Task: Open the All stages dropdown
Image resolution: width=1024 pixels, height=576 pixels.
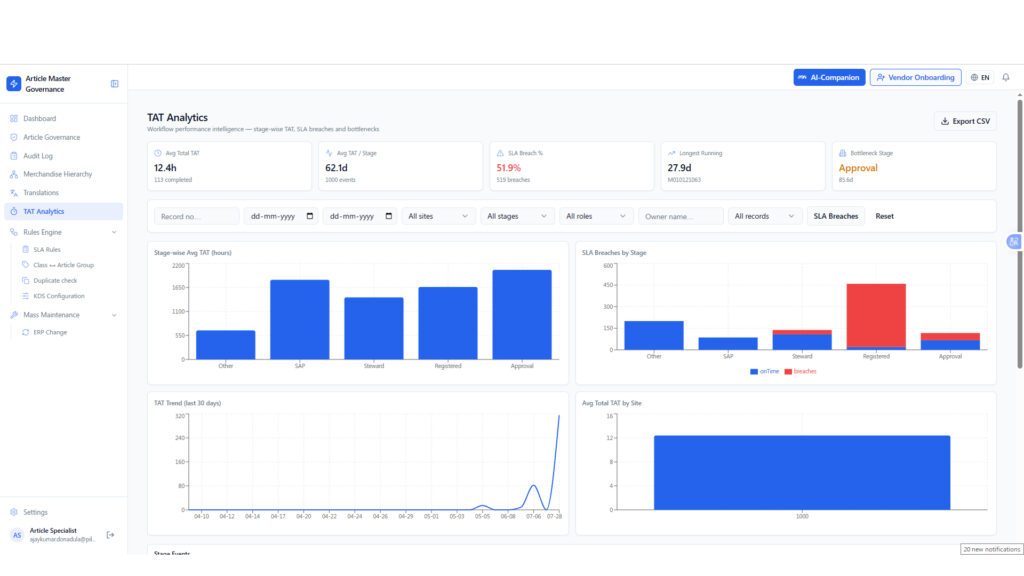Action: [517, 216]
